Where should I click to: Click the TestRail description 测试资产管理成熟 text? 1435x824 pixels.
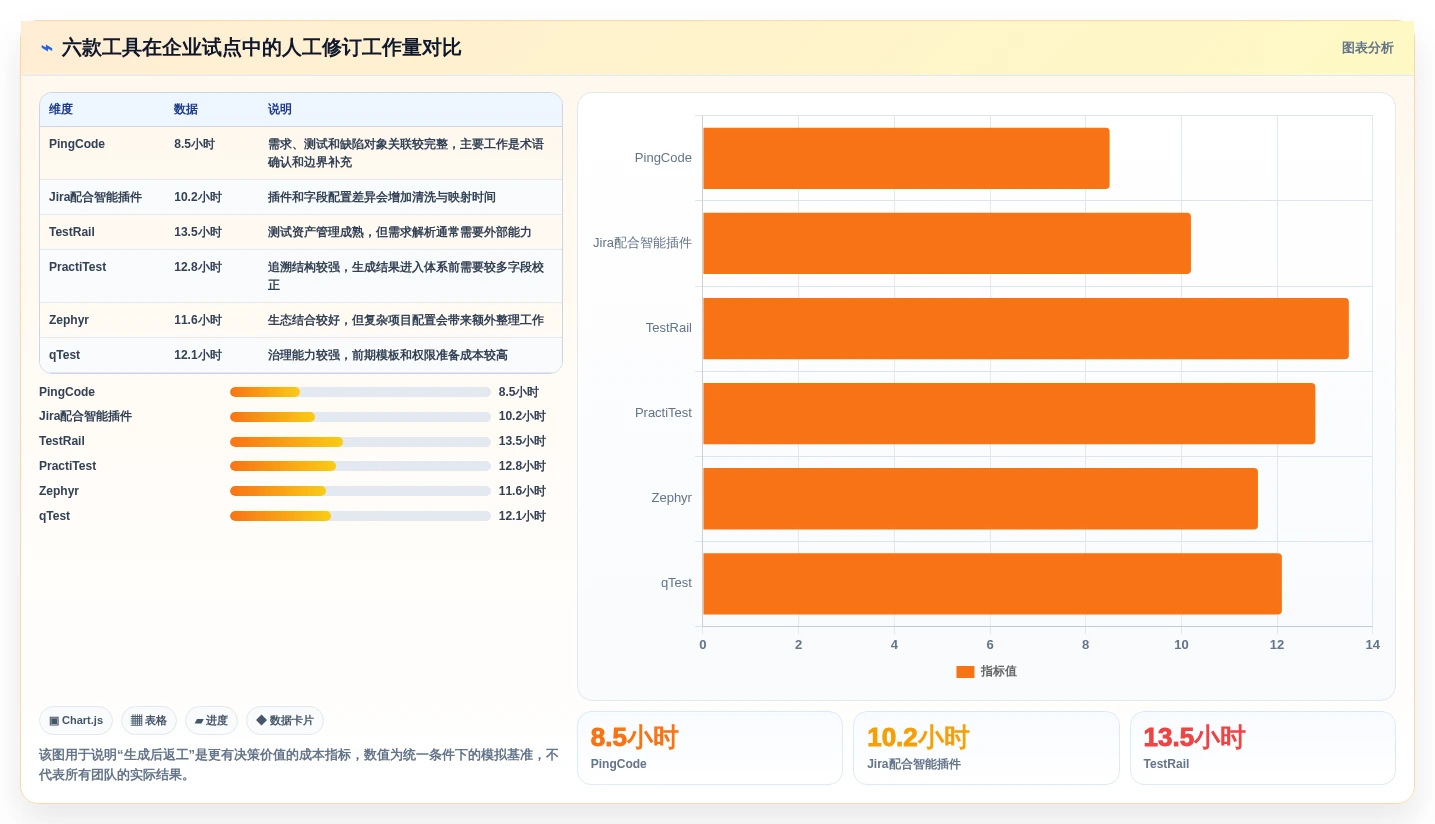click(x=400, y=232)
